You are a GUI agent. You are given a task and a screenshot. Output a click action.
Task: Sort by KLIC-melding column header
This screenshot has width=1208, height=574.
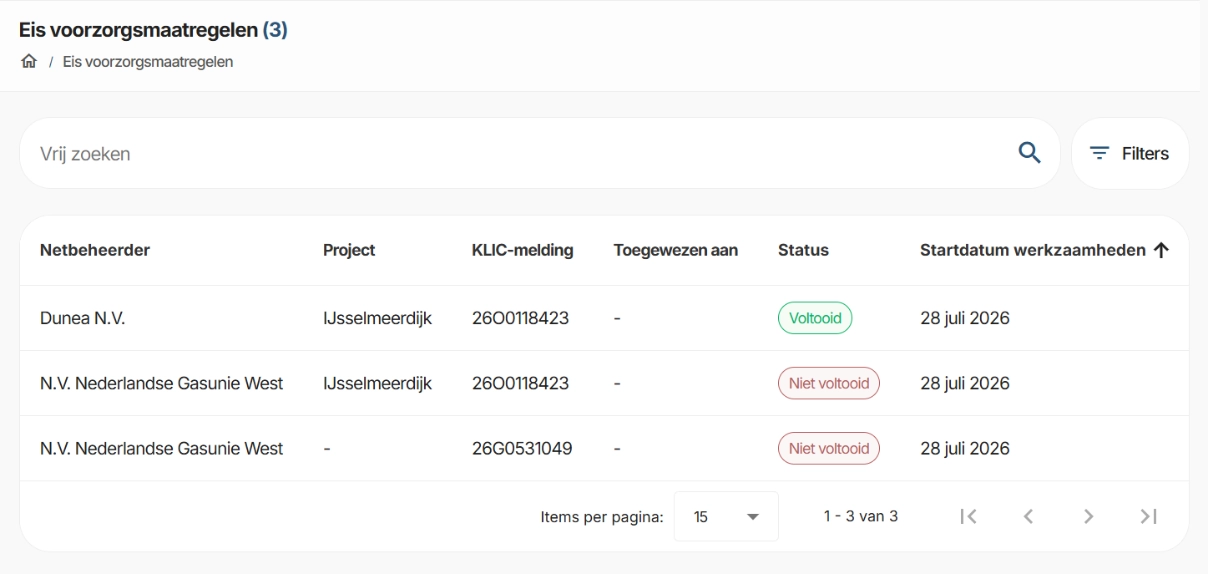(522, 251)
